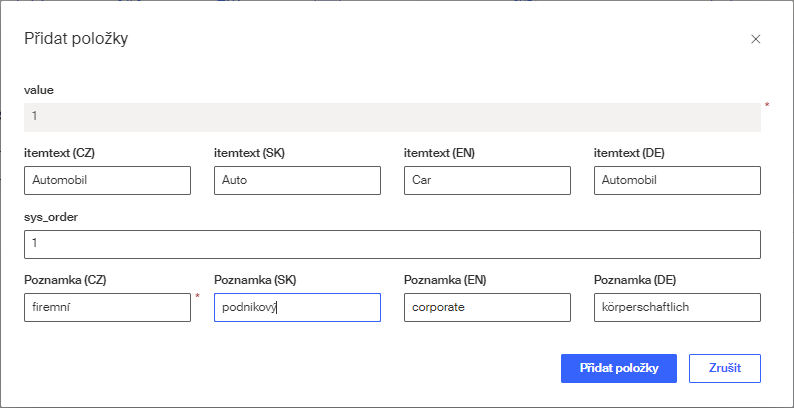Click the 'Poznamka (CZ)' label text
This screenshot has width=794, height=408.
65,280
